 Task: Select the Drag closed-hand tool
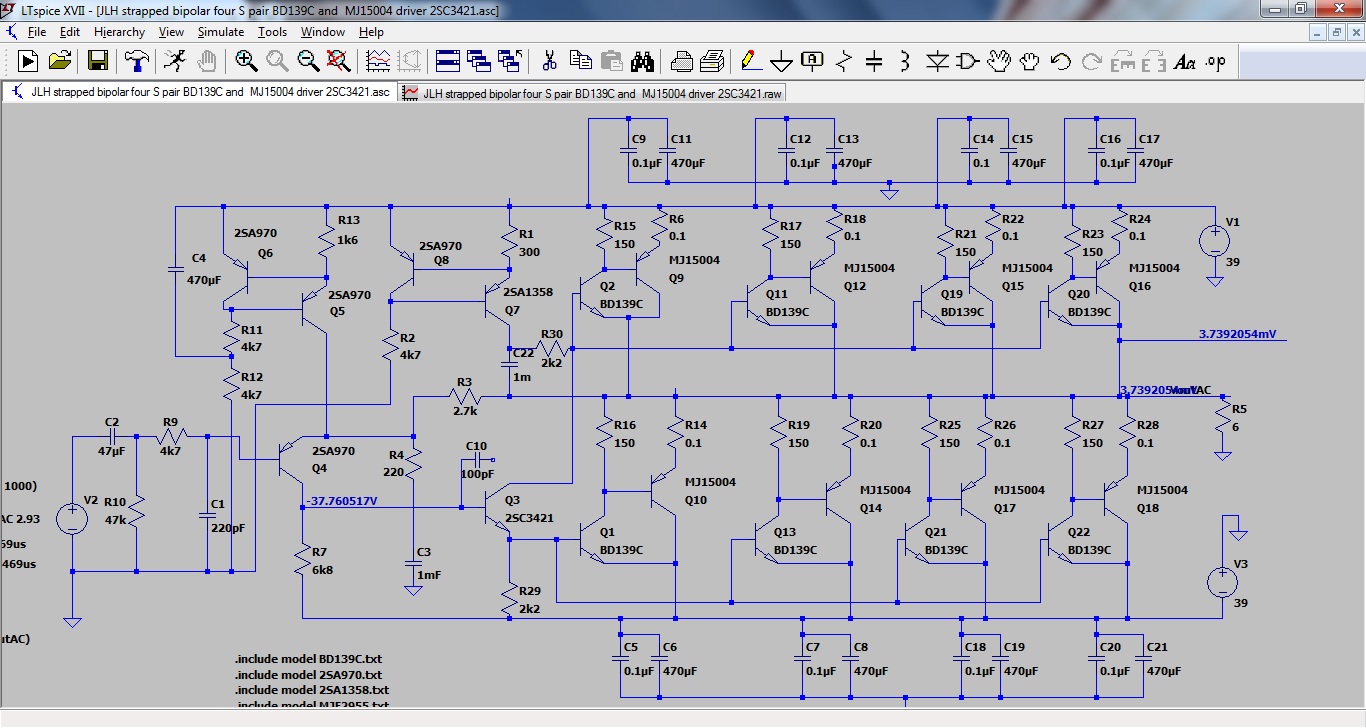click(x=1029, y=61)
